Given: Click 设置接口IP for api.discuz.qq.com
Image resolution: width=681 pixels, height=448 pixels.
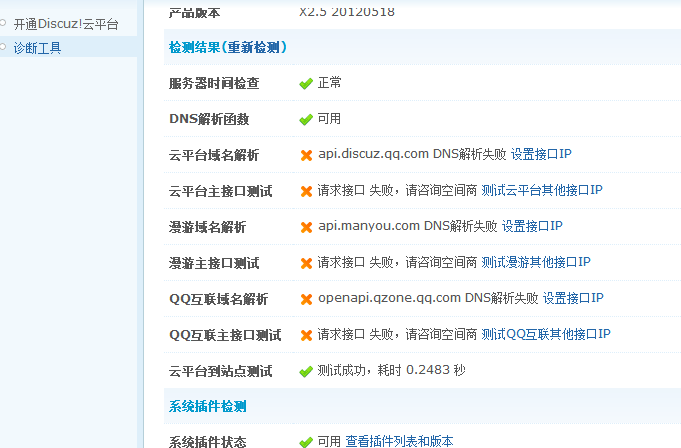Looking at the screenshot, I should point(541,154).
